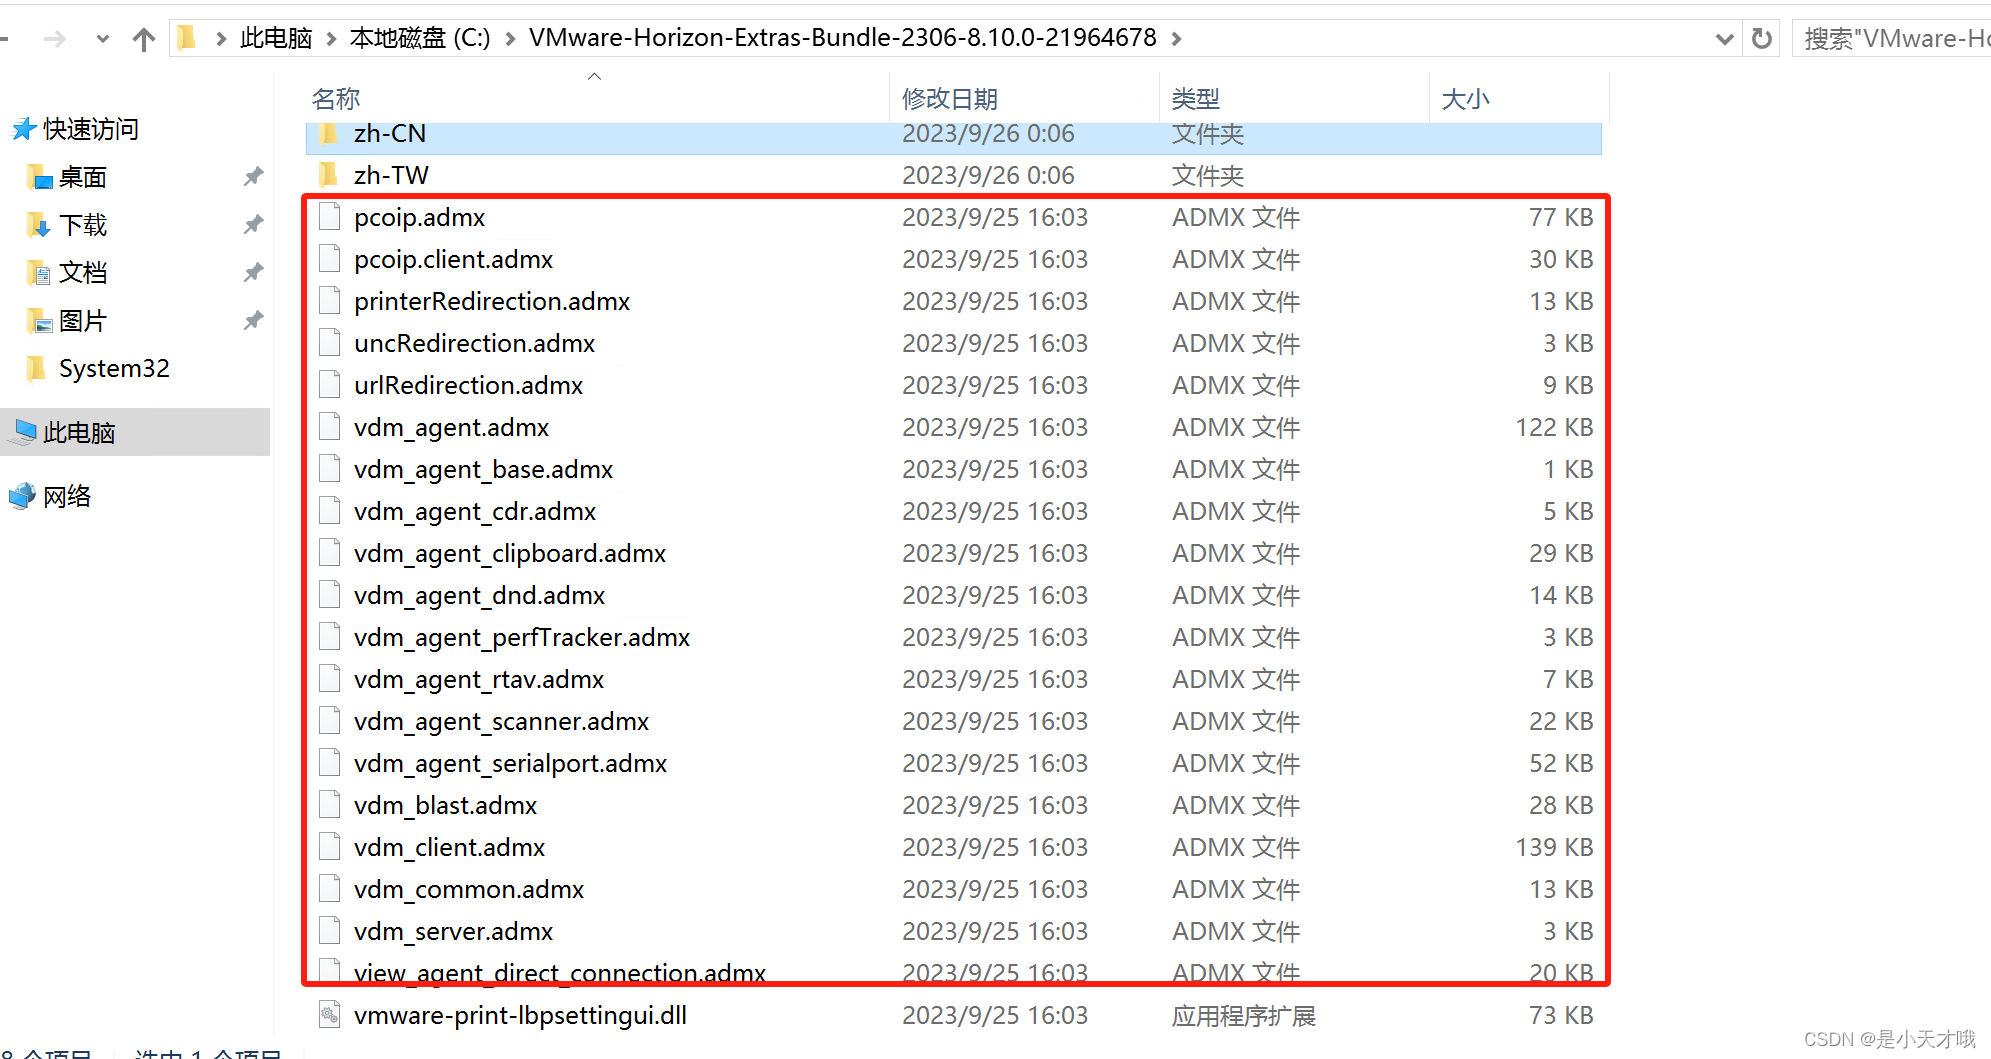Open 图片 folder in quick access
This screenshot has width=1991, height=1059.
pos(83,321)
